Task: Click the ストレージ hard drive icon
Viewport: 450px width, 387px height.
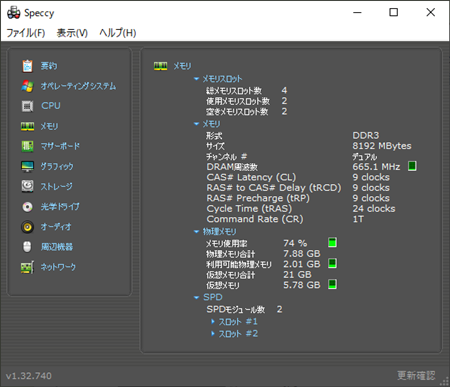Action: pyautogui.click(x=27, y=186)
